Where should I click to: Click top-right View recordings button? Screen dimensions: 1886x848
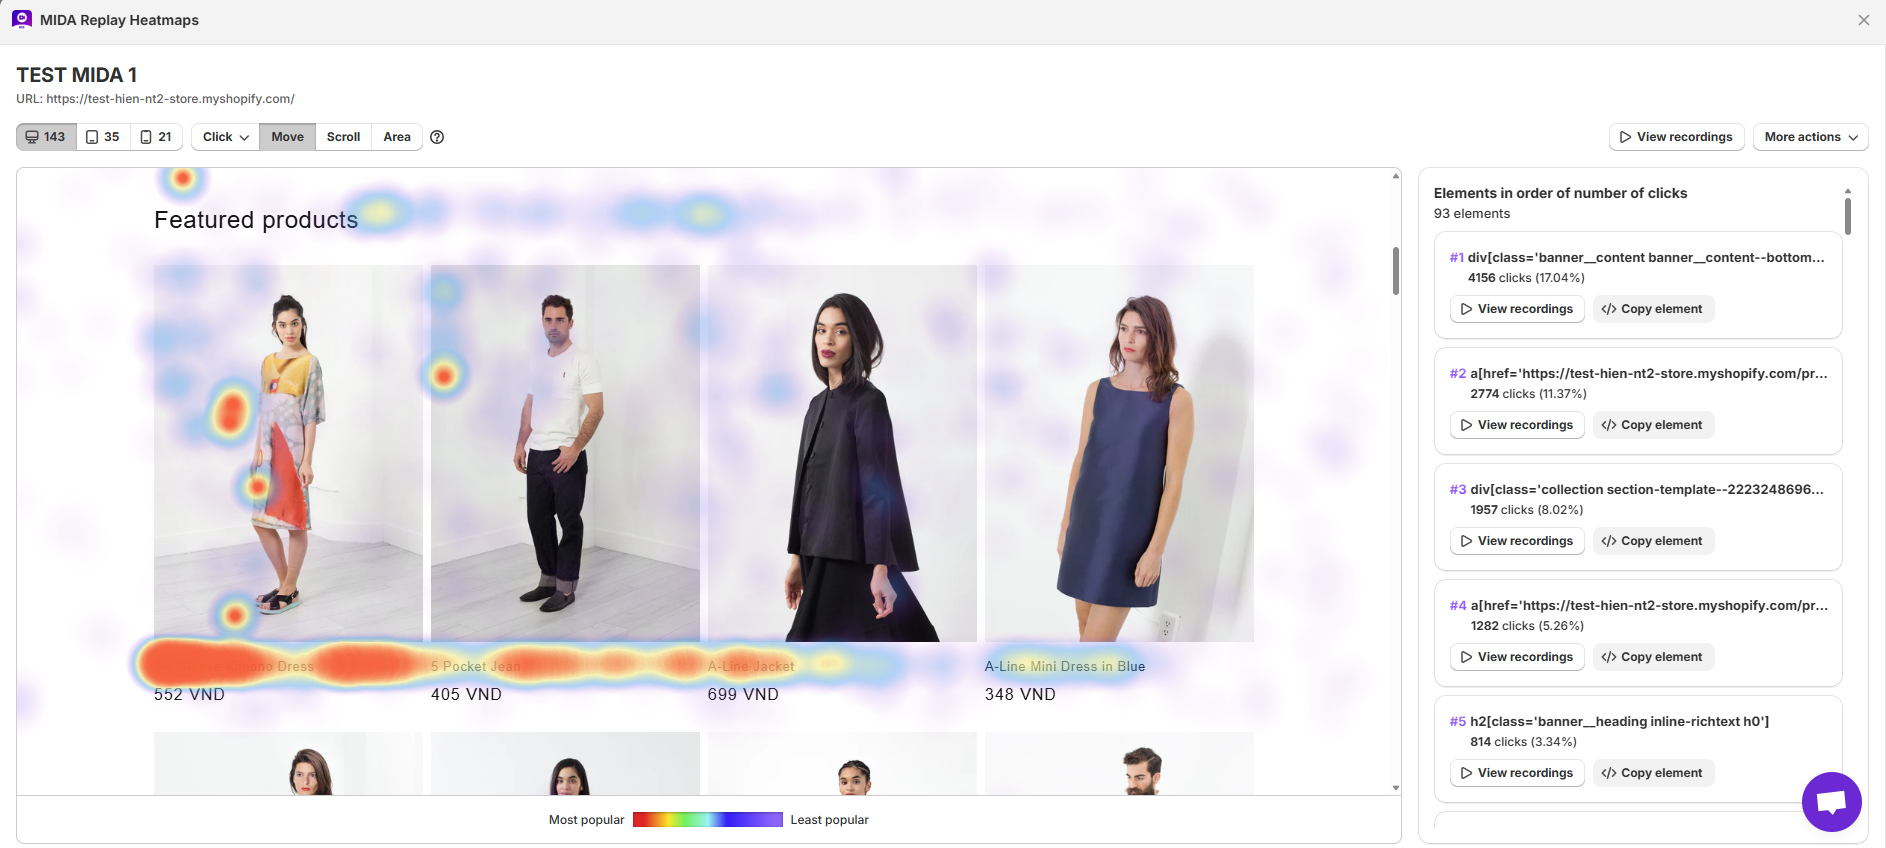click(1676, 137)
